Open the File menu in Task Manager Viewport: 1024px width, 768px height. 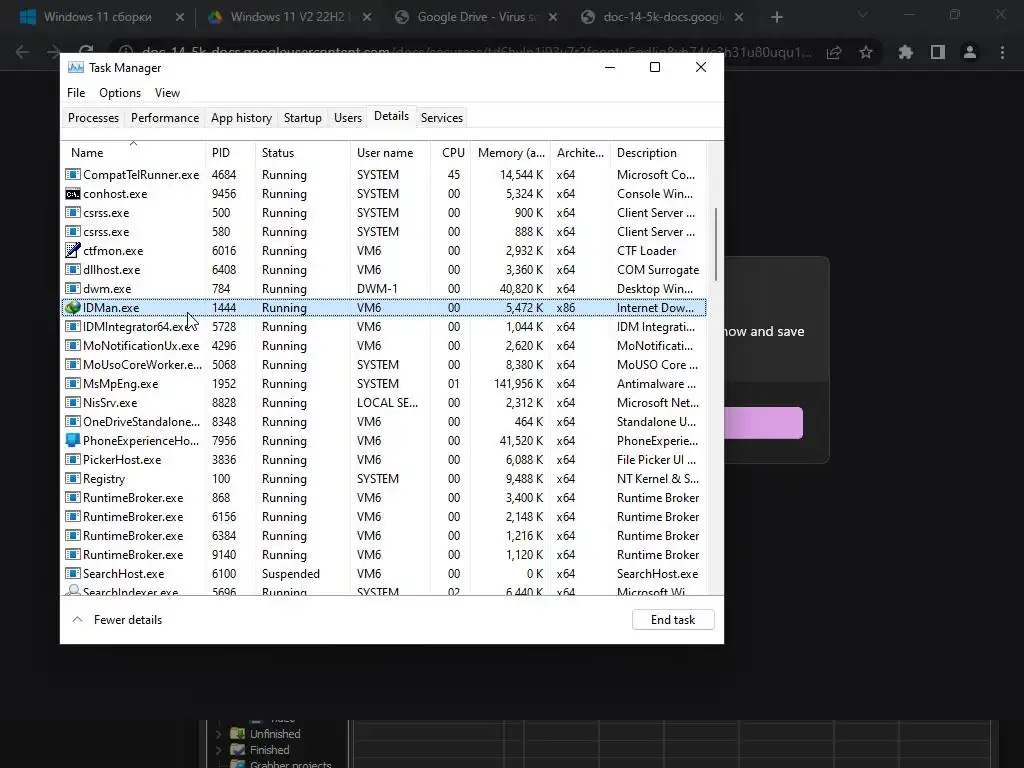[76, 93]
